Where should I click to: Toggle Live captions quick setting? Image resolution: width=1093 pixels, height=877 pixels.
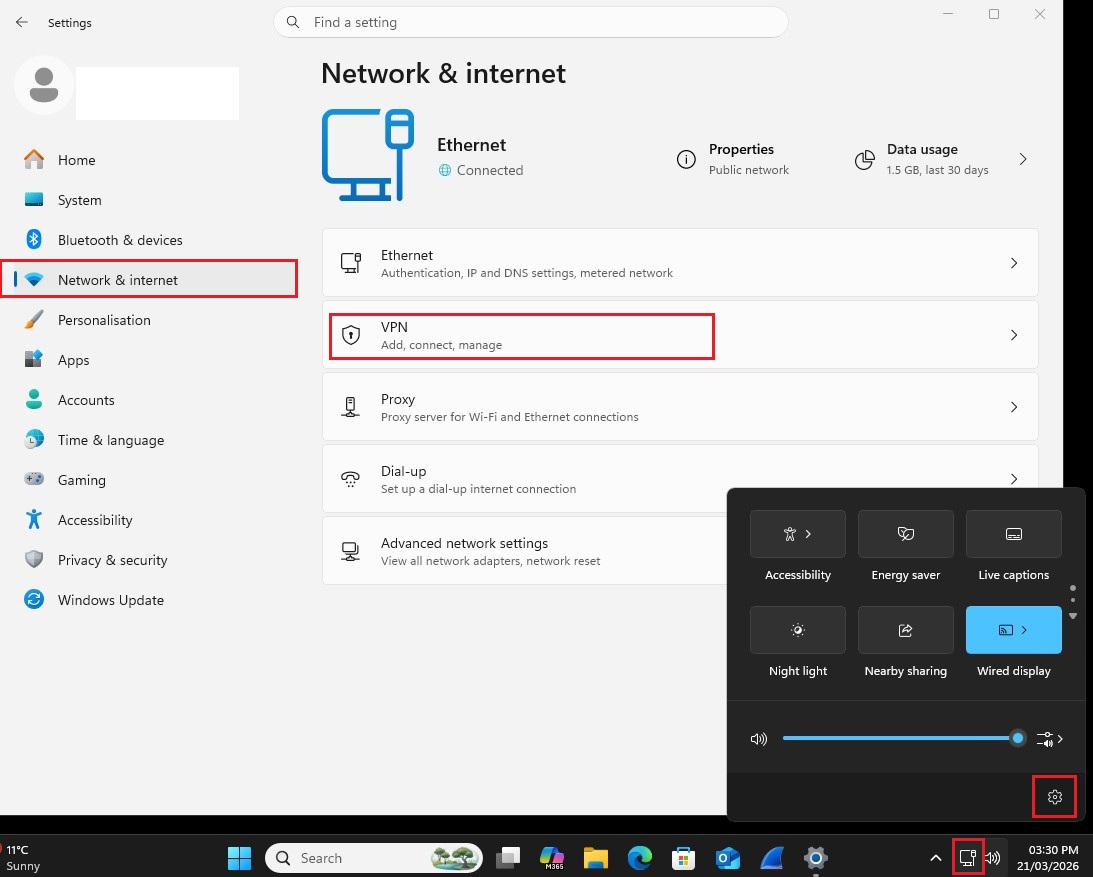click(x=1014, y=534)
